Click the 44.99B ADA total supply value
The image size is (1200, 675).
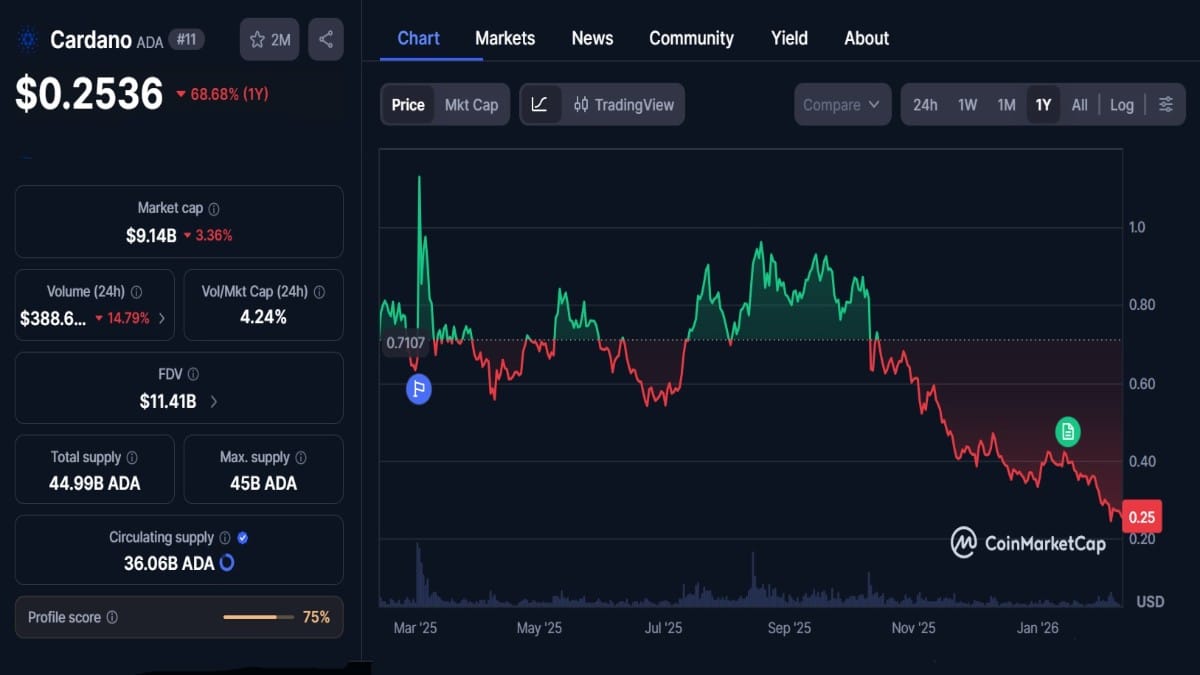(95, 483)
